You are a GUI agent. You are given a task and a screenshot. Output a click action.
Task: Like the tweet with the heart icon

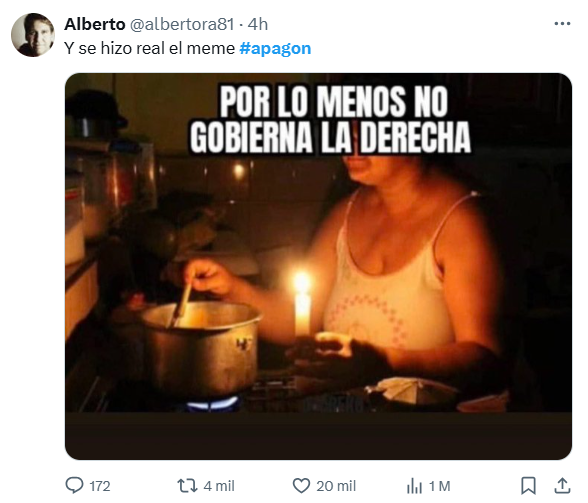pos(301,486)
